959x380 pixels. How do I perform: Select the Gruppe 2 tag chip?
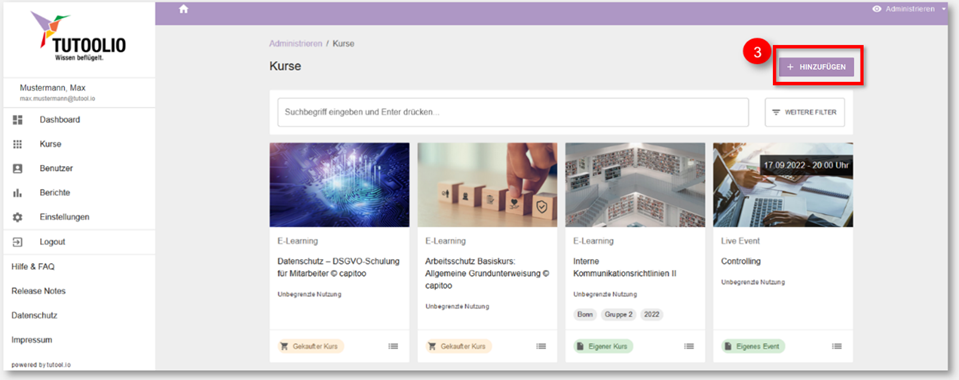tap(619, 315)
